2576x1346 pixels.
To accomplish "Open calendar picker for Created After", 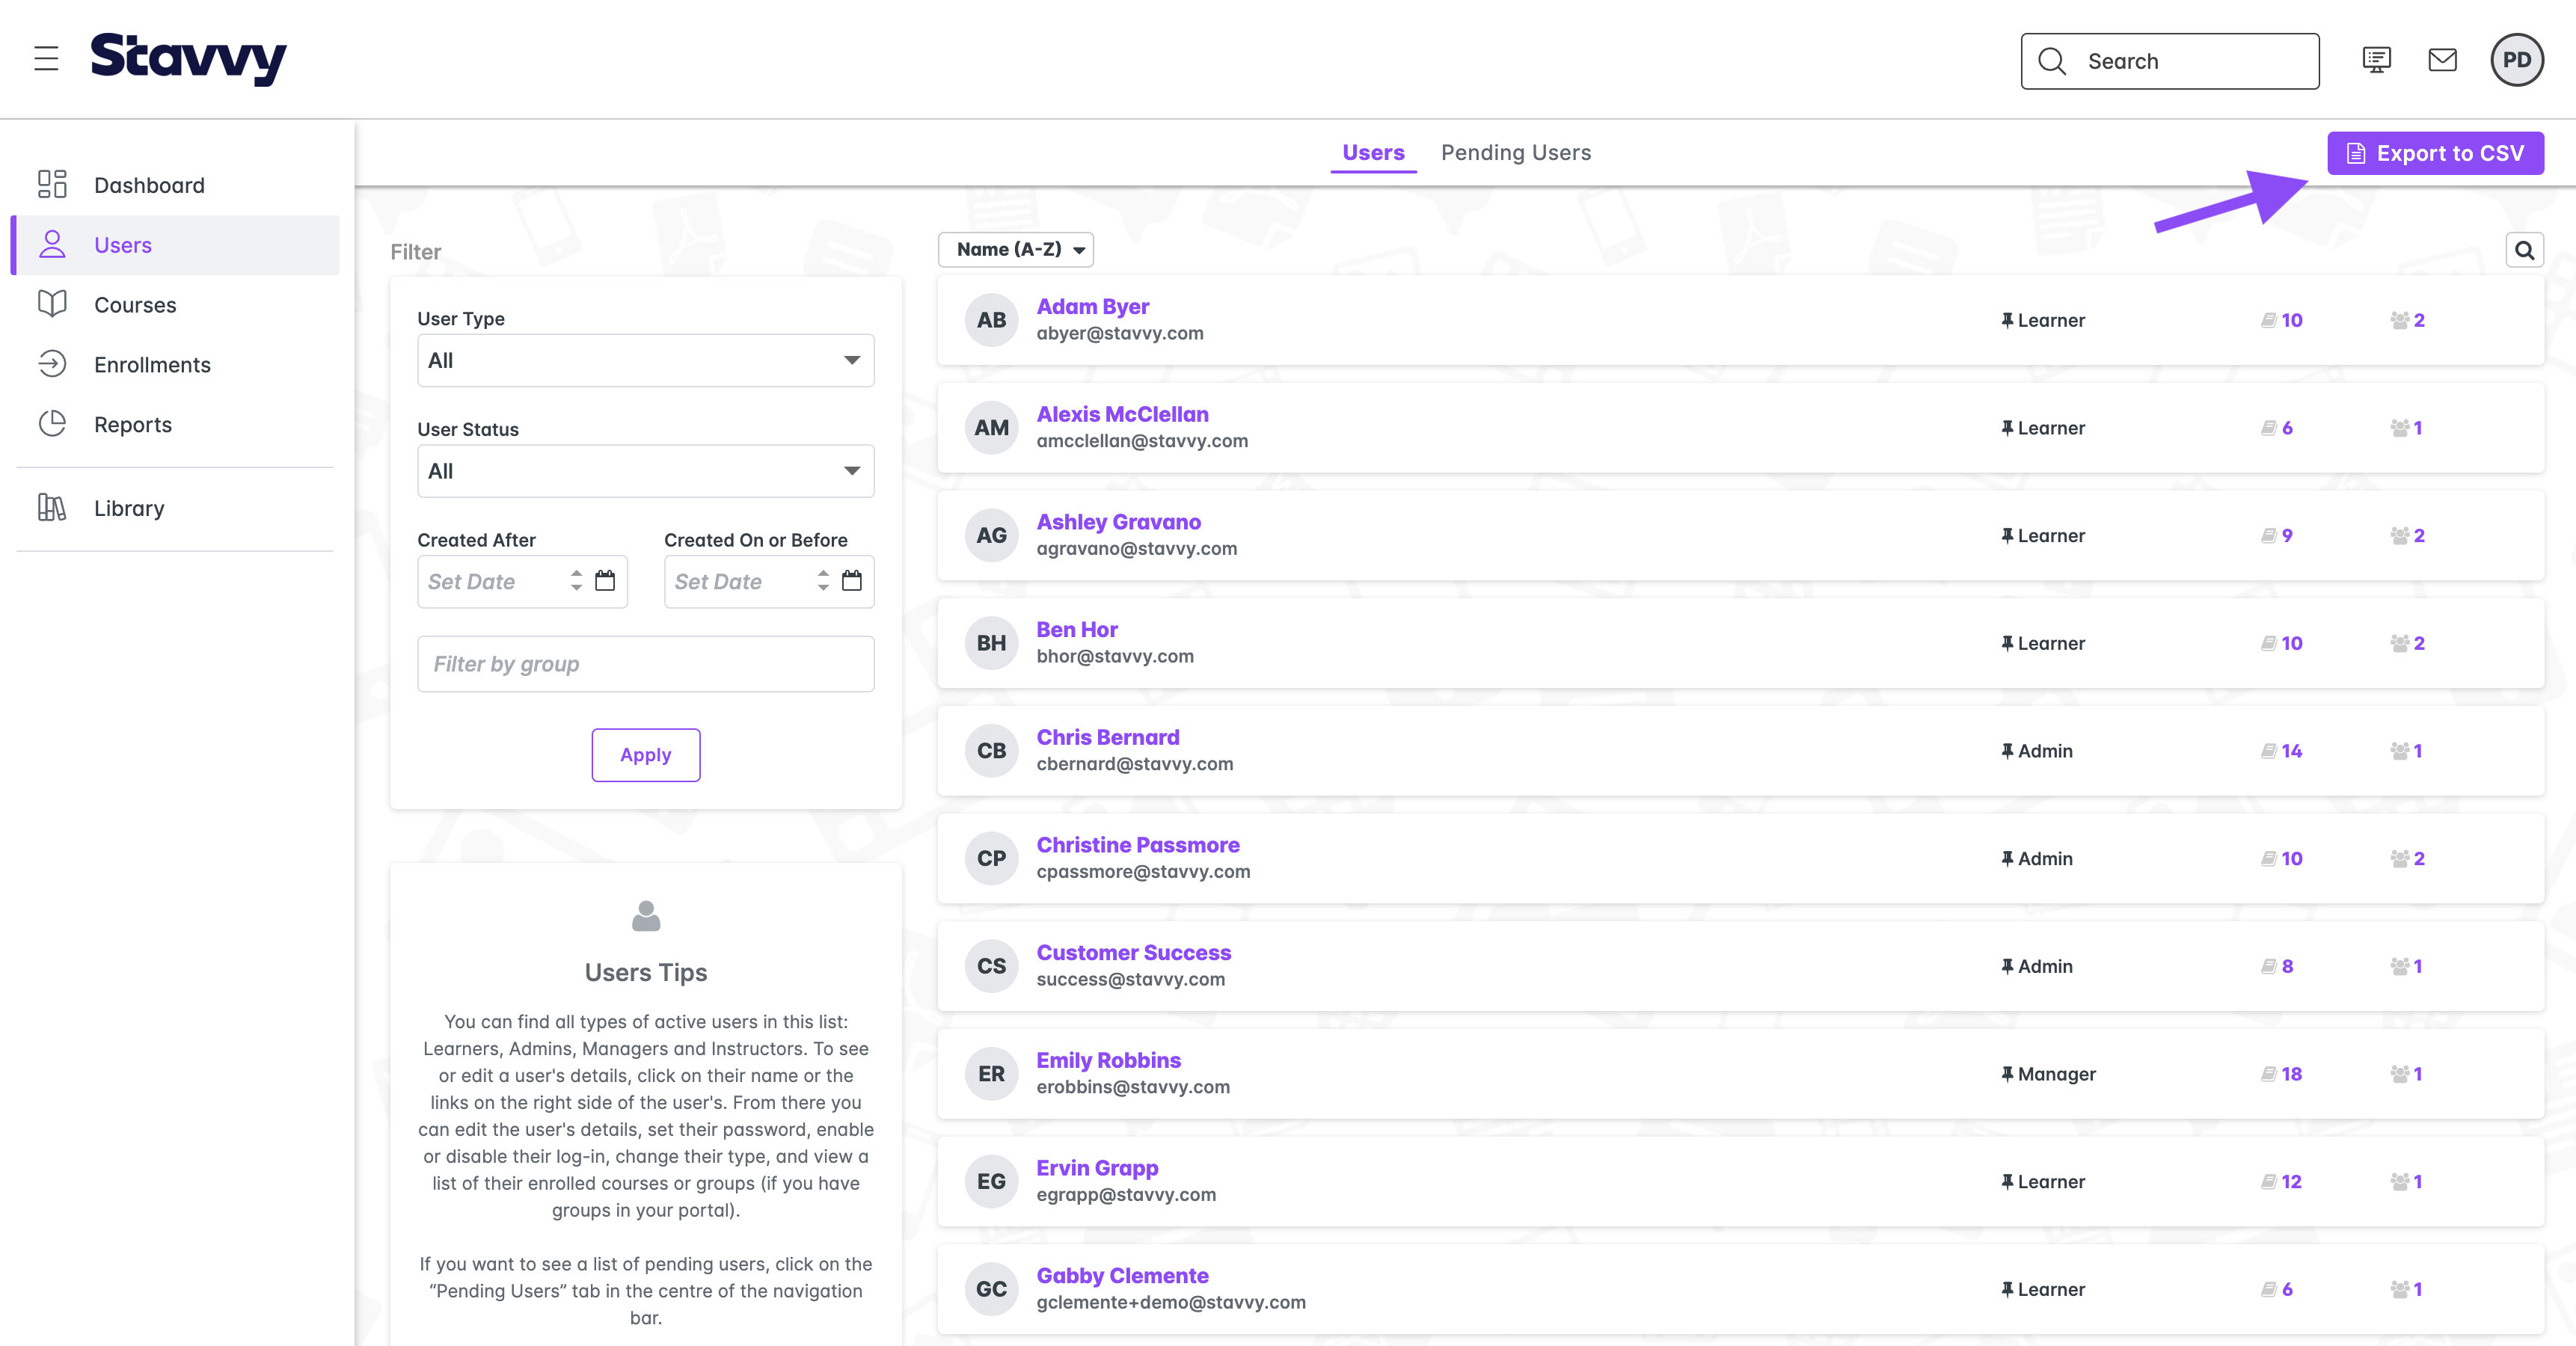I will (x=605, y=580).
